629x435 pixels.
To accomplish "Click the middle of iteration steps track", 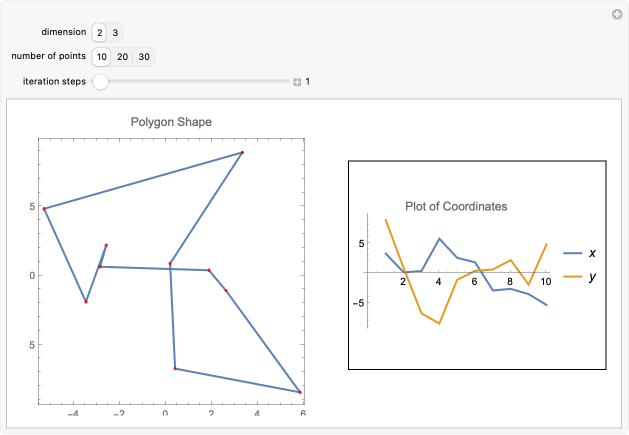I will click(x=191, y=81).
